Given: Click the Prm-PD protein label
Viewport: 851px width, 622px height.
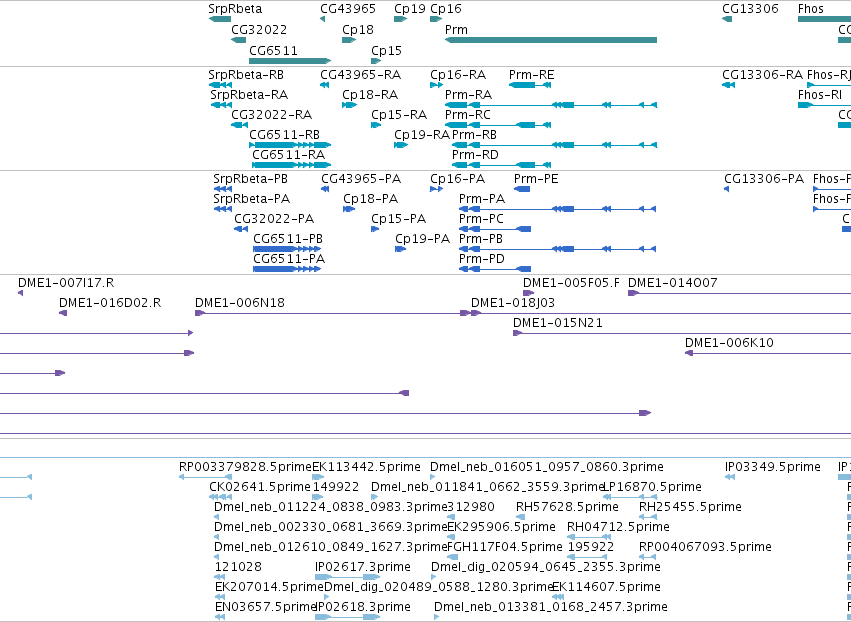Looking at the screenshot, I should (x=481, y=259).
